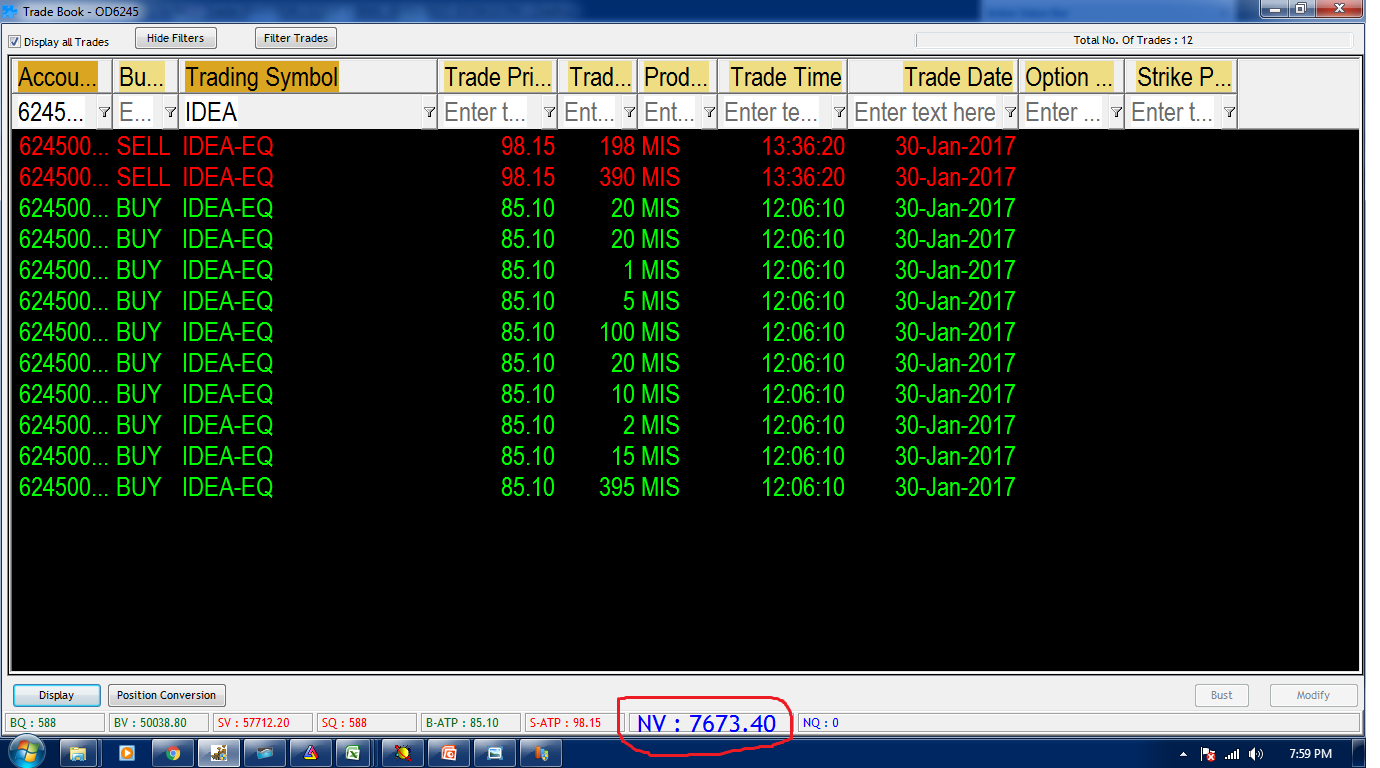Image resolution: width=1380 pixels, height=768 pixels.
Task: Click the NV : 7673.40 status value
Action: (706, 723)
